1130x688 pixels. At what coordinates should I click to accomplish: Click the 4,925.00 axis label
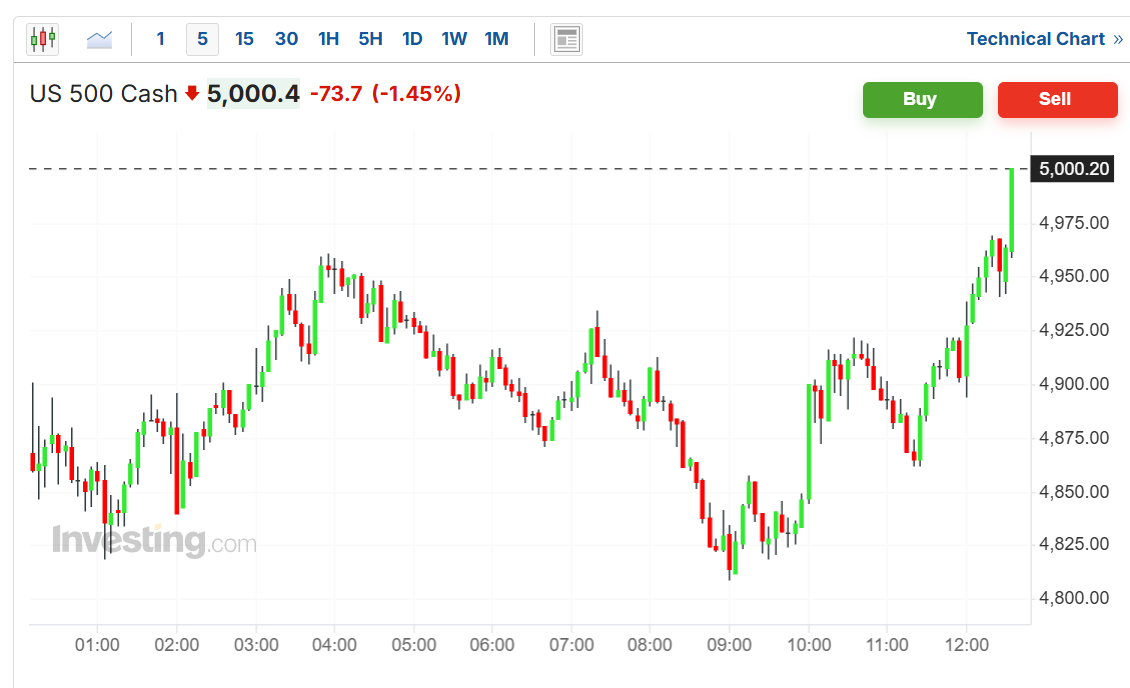[x=1074, y=330]
